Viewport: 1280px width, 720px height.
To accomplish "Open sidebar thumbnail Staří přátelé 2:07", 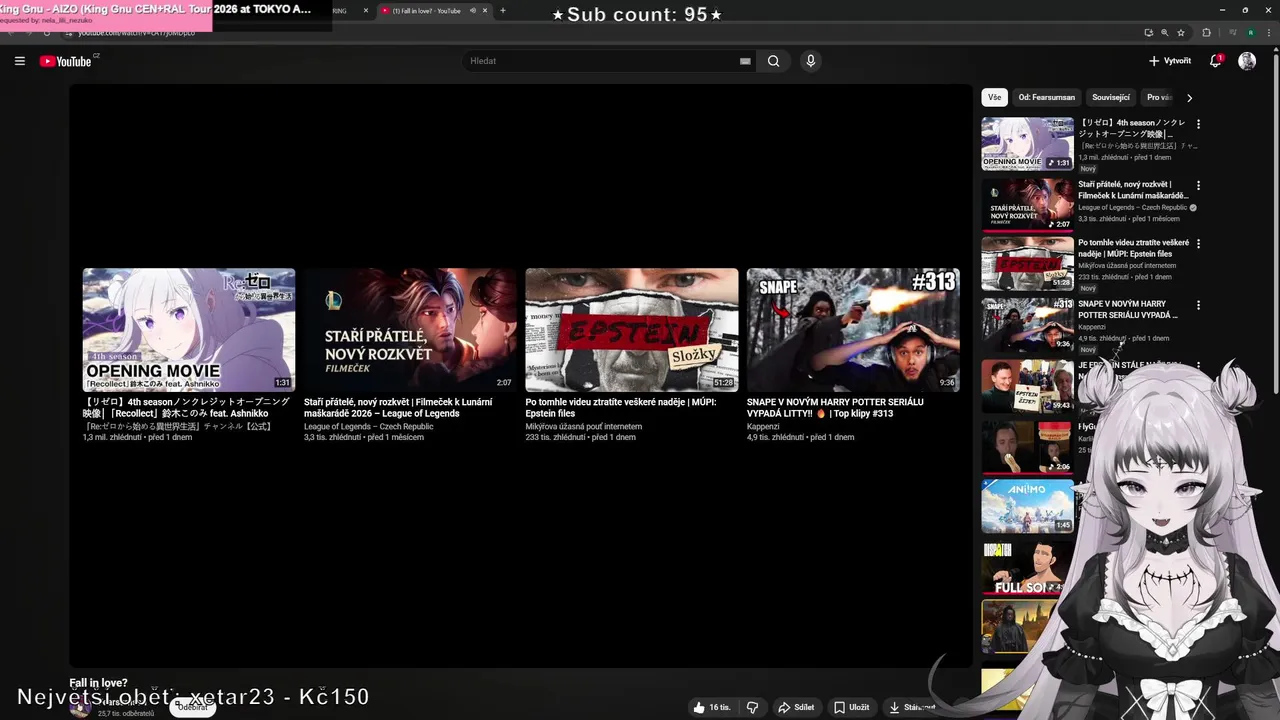I will (1027, 204).
